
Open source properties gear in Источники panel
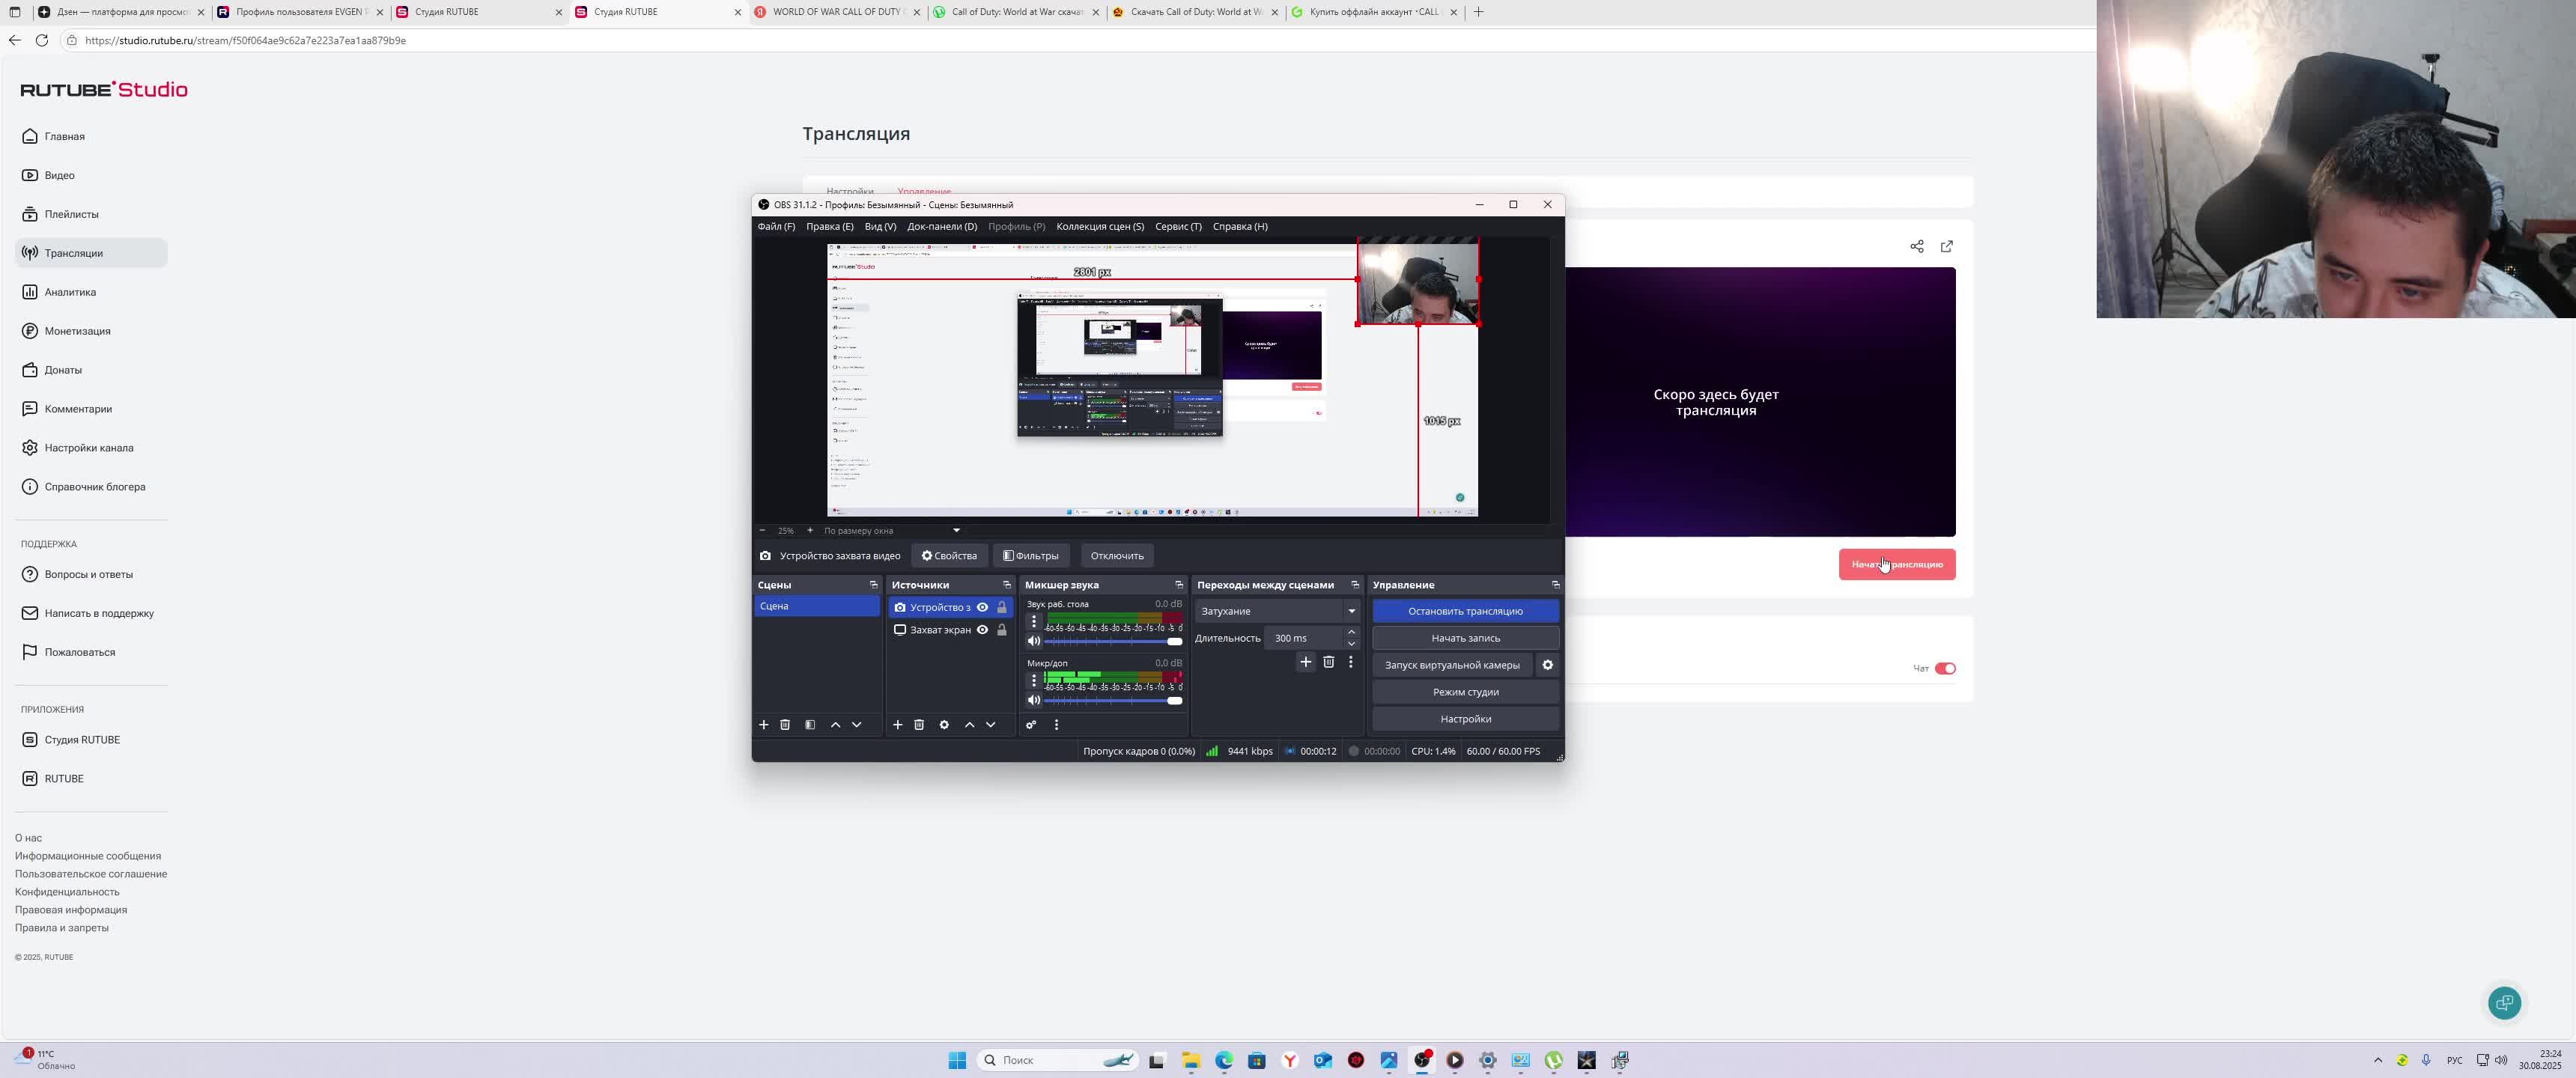[x=944, y=725]
